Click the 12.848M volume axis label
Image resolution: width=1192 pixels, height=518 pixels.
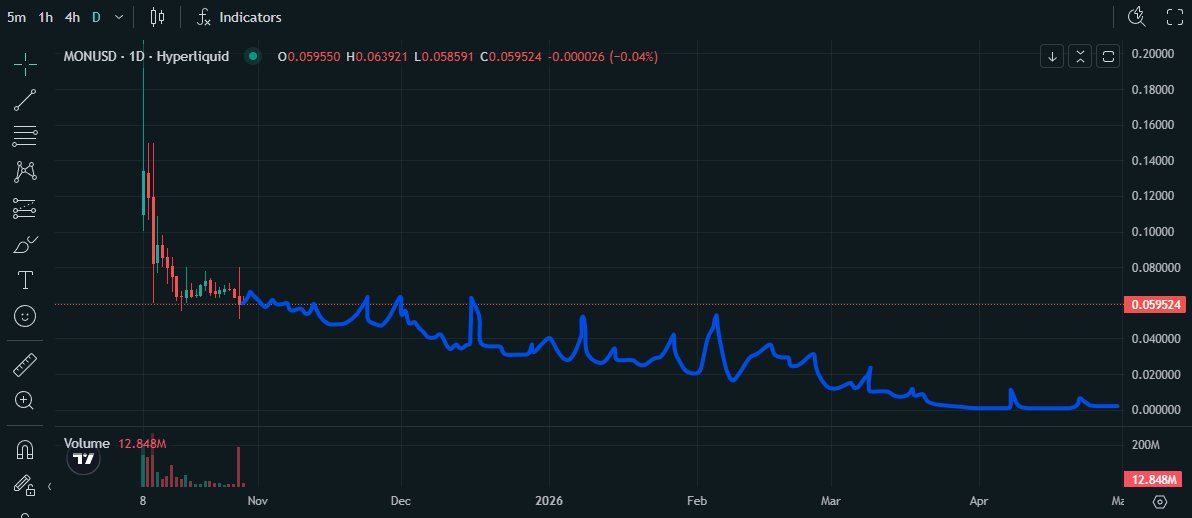point(1153,479)
